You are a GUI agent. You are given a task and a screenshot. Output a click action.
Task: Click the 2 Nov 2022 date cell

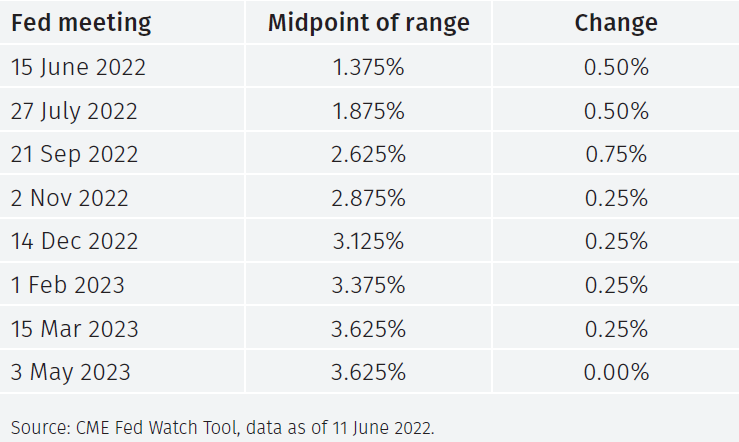tap(70, 198)
